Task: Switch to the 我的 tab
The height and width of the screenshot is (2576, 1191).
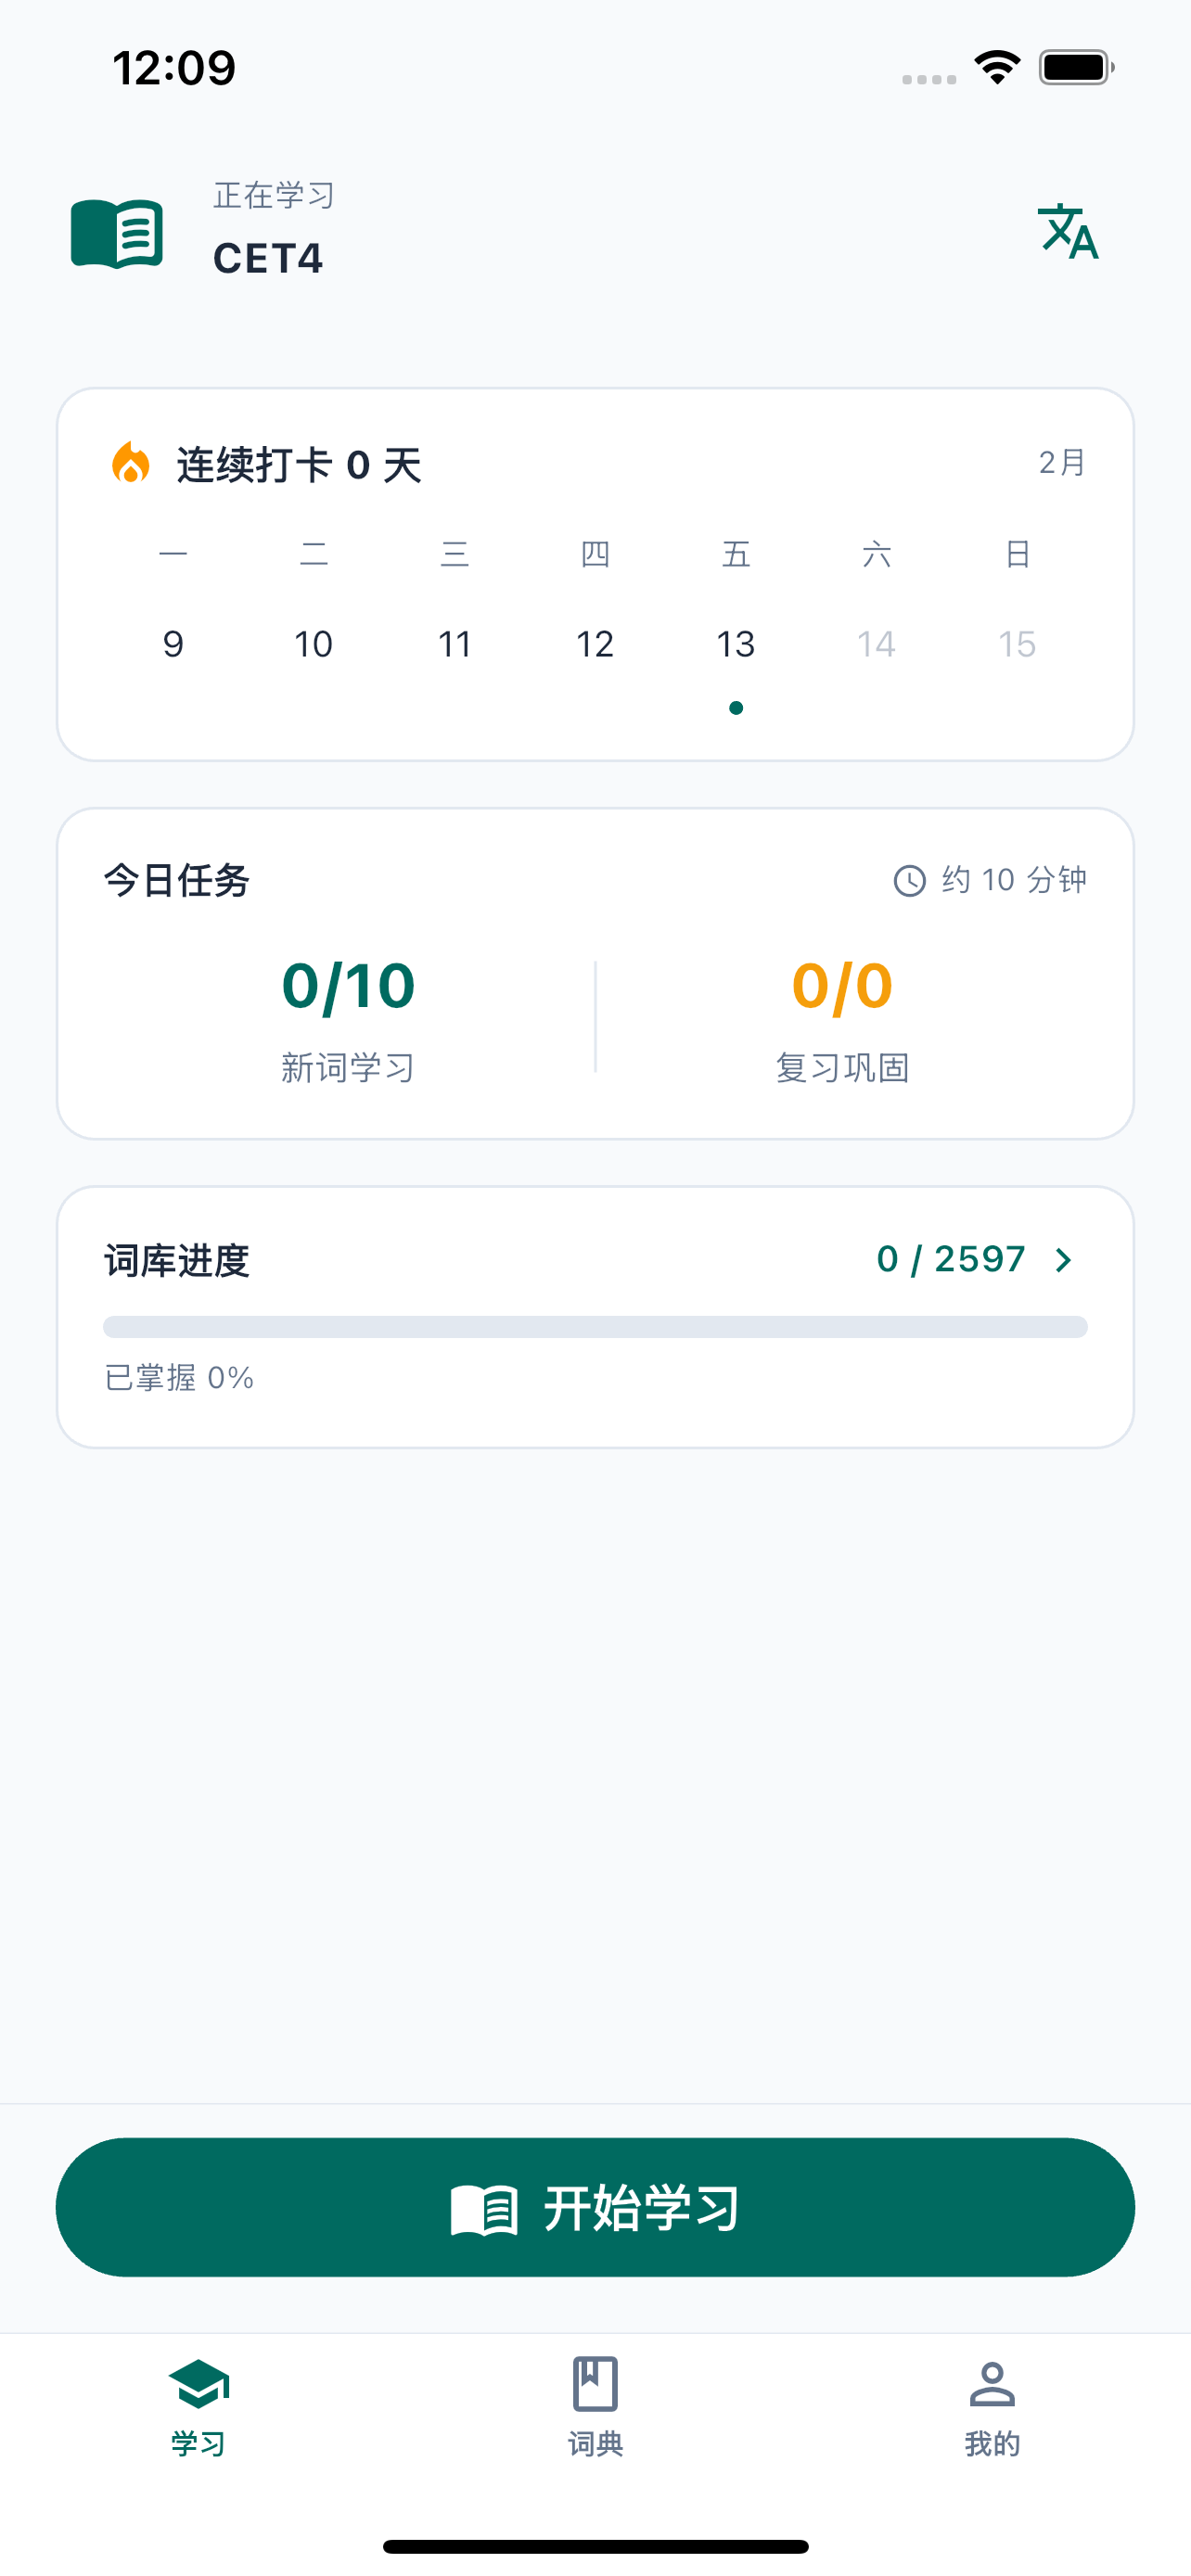Action: pyautogui.click(x=992, y=2443)
